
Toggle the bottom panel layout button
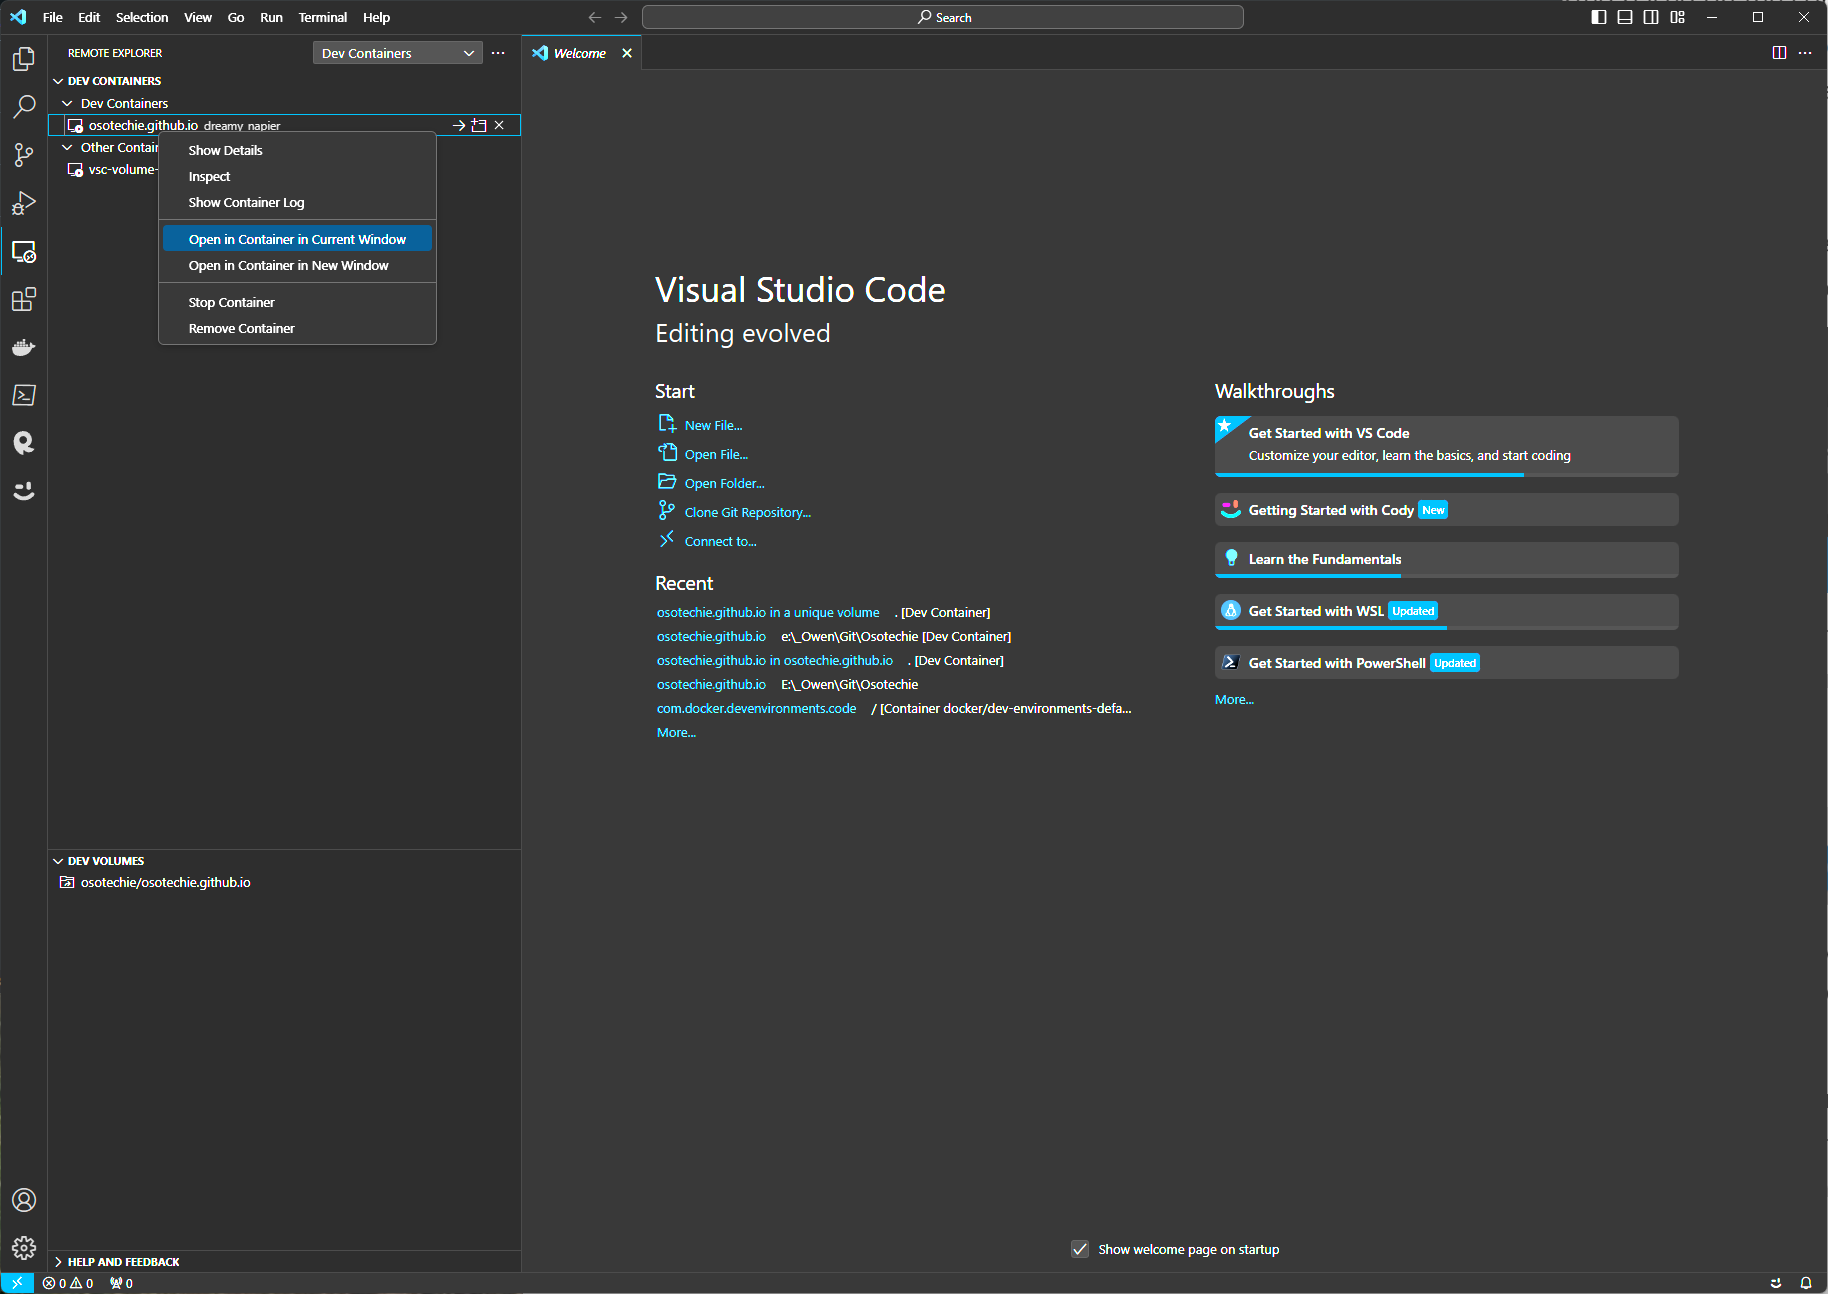click(1625, 17)
